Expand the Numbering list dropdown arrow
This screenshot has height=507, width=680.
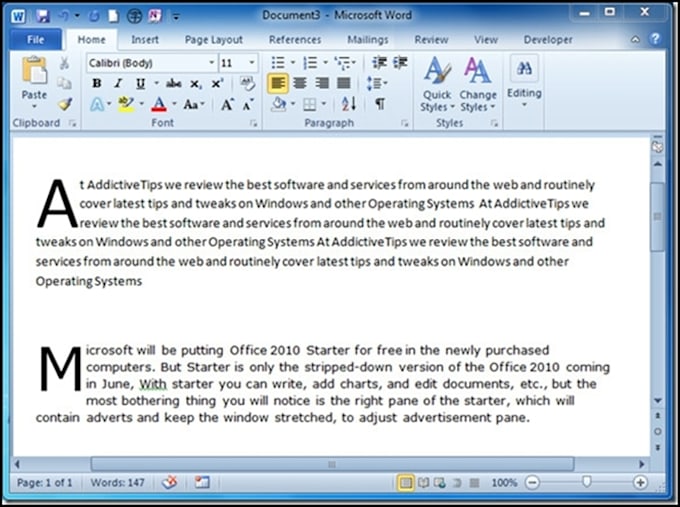click(326, 63)
